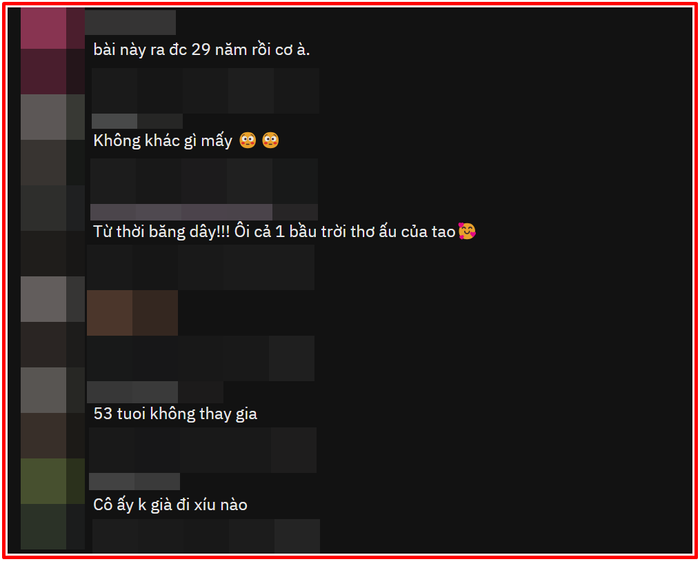This screenshot has height=561, width=700.
Task: Open blurred username above "Cô ấy k già" comment
Action: [x=134, y=482]
